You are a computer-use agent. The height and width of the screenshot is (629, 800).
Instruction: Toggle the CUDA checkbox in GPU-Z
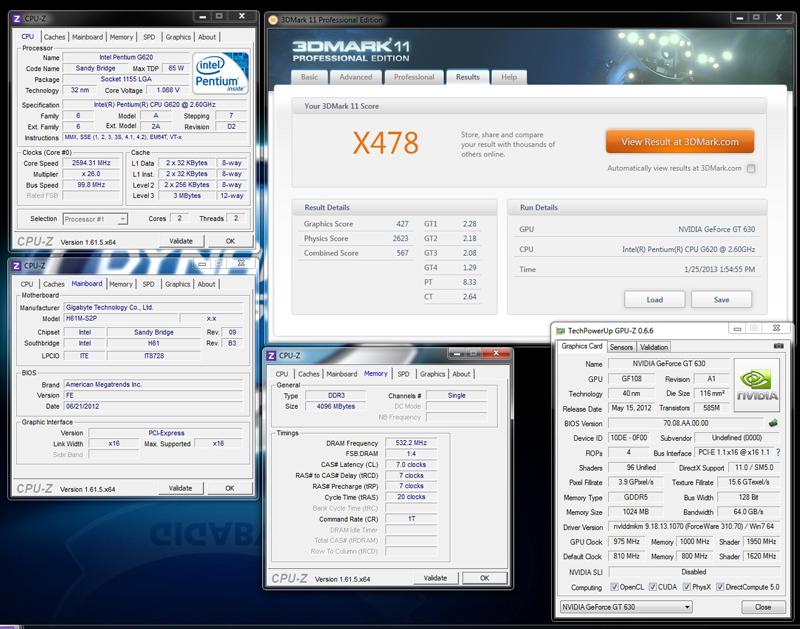(653, 587)
